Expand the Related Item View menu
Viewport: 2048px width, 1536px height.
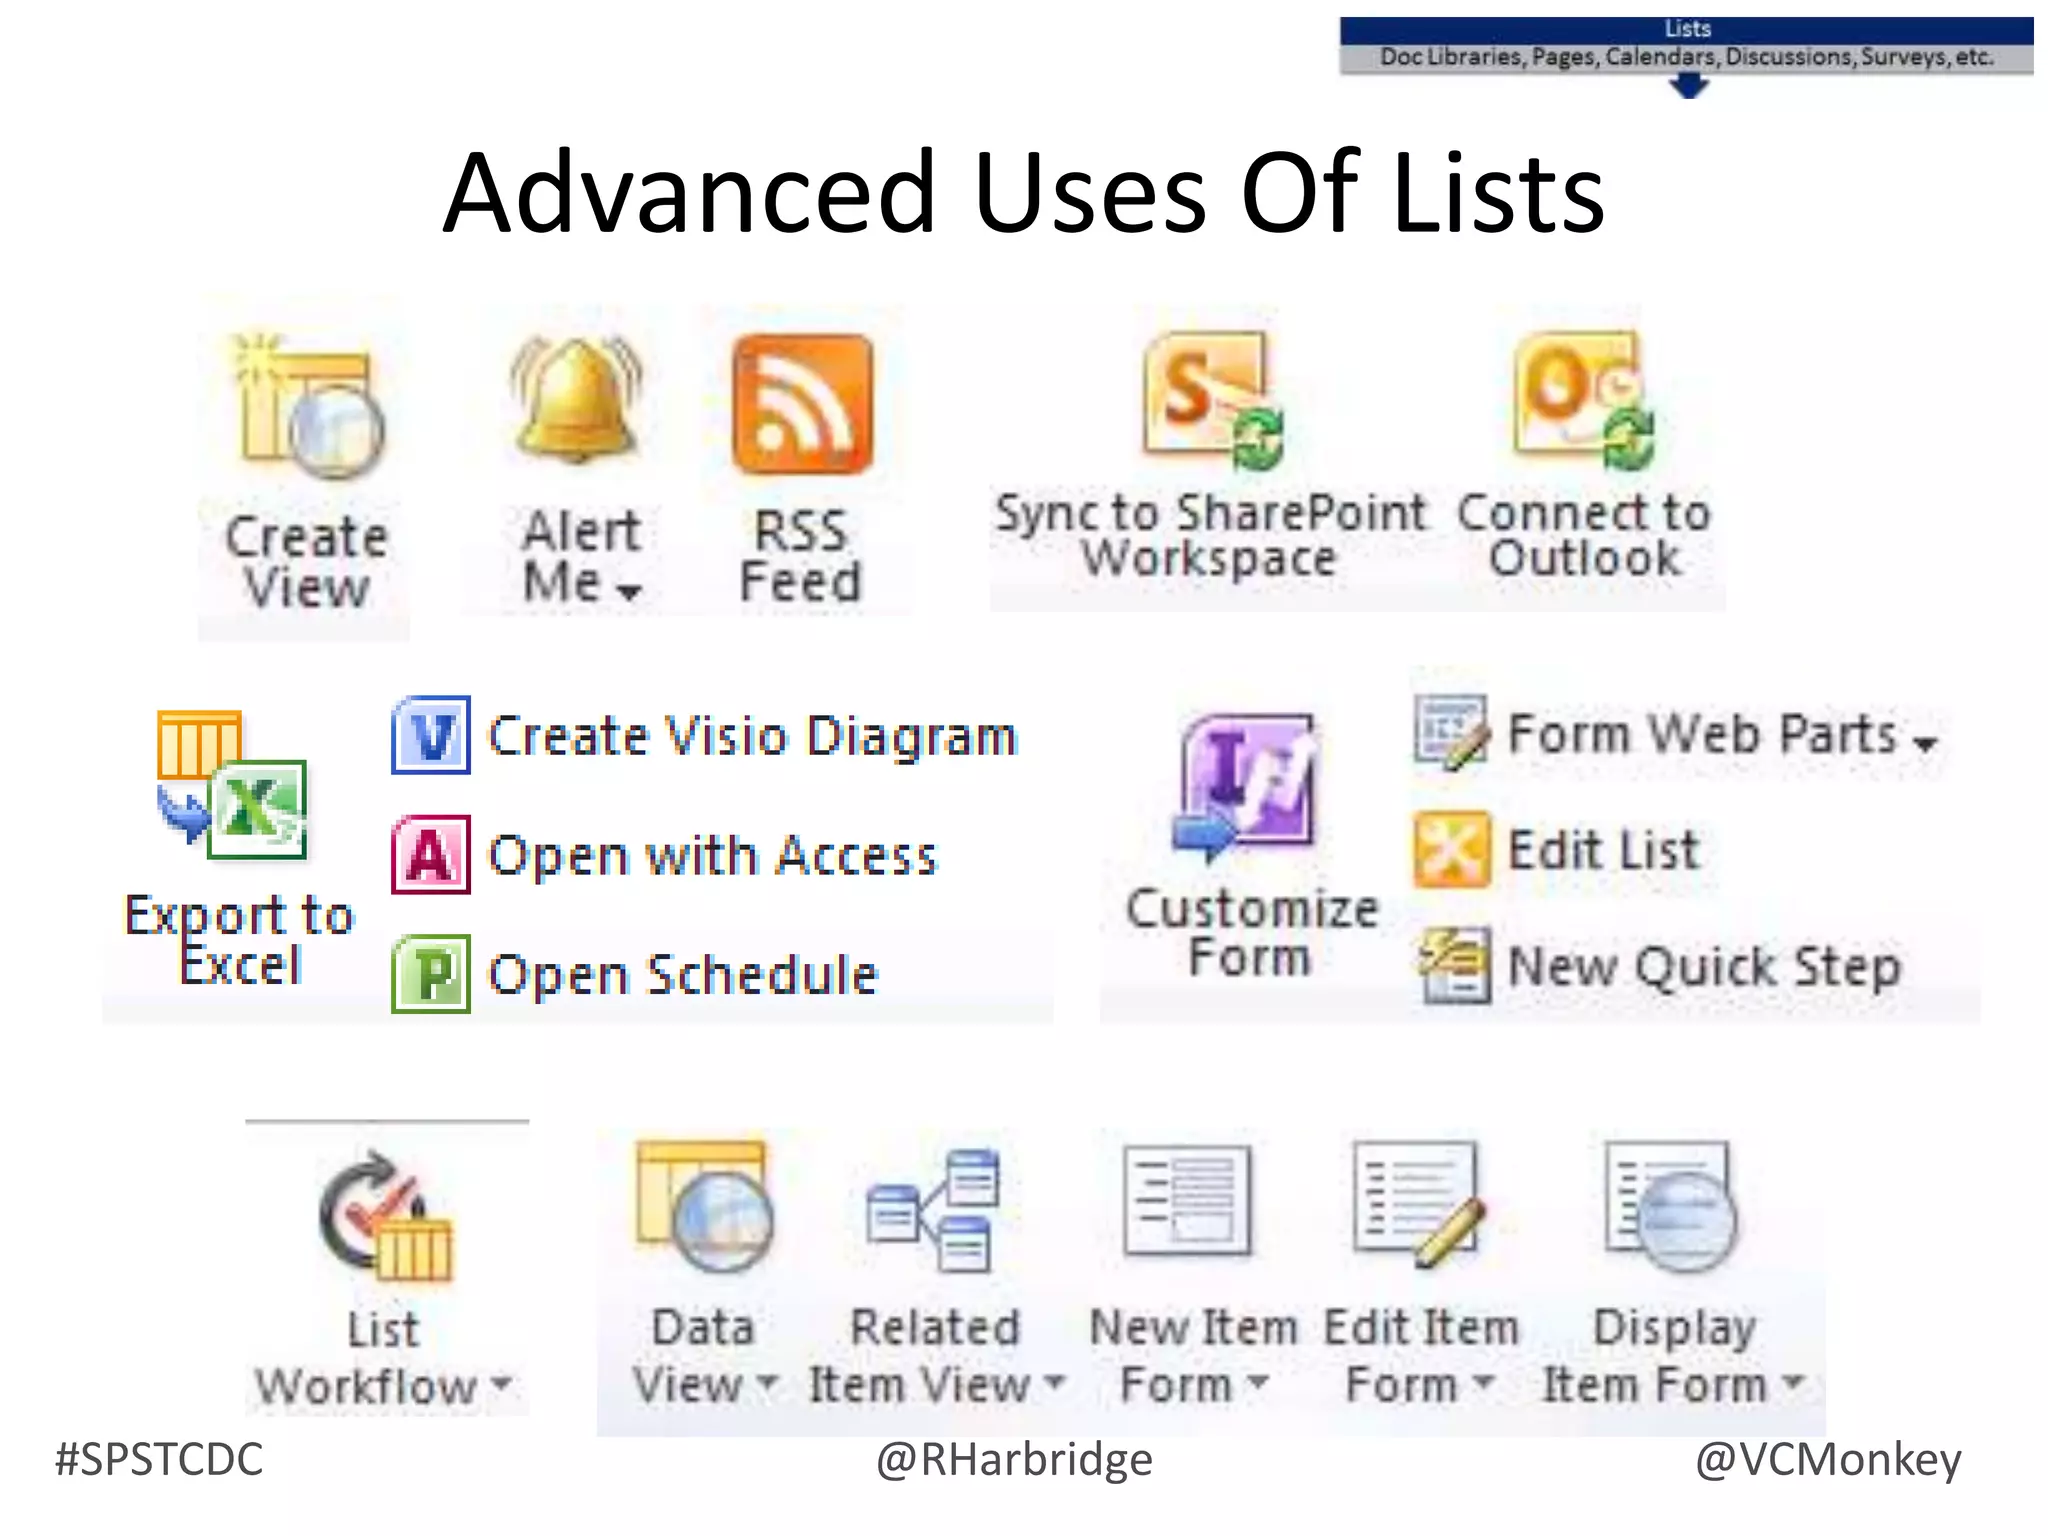1055,1383
